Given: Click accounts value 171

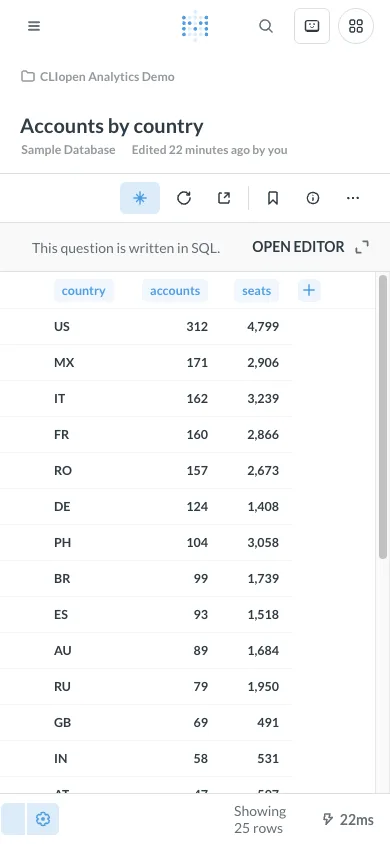Looking at the screenshot, I should point(197,362).
